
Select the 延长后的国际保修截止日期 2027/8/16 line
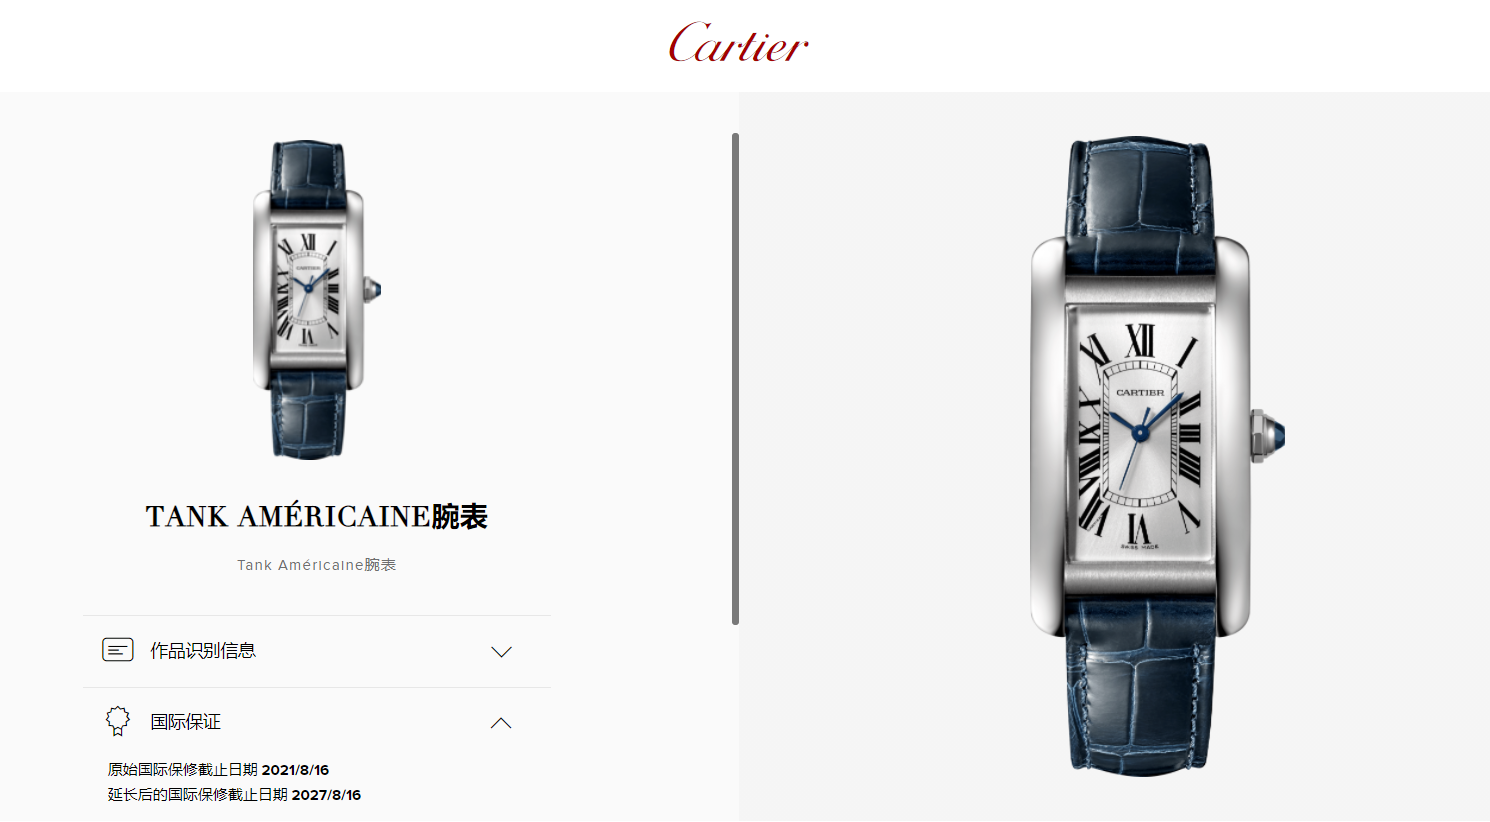pyautogui.click(x=234, y=795)
